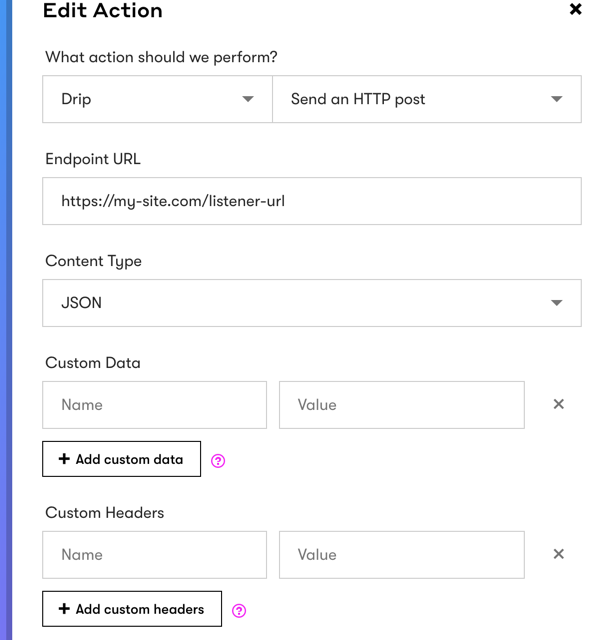Open help icon beside Add custom headers

click(239, 611)
